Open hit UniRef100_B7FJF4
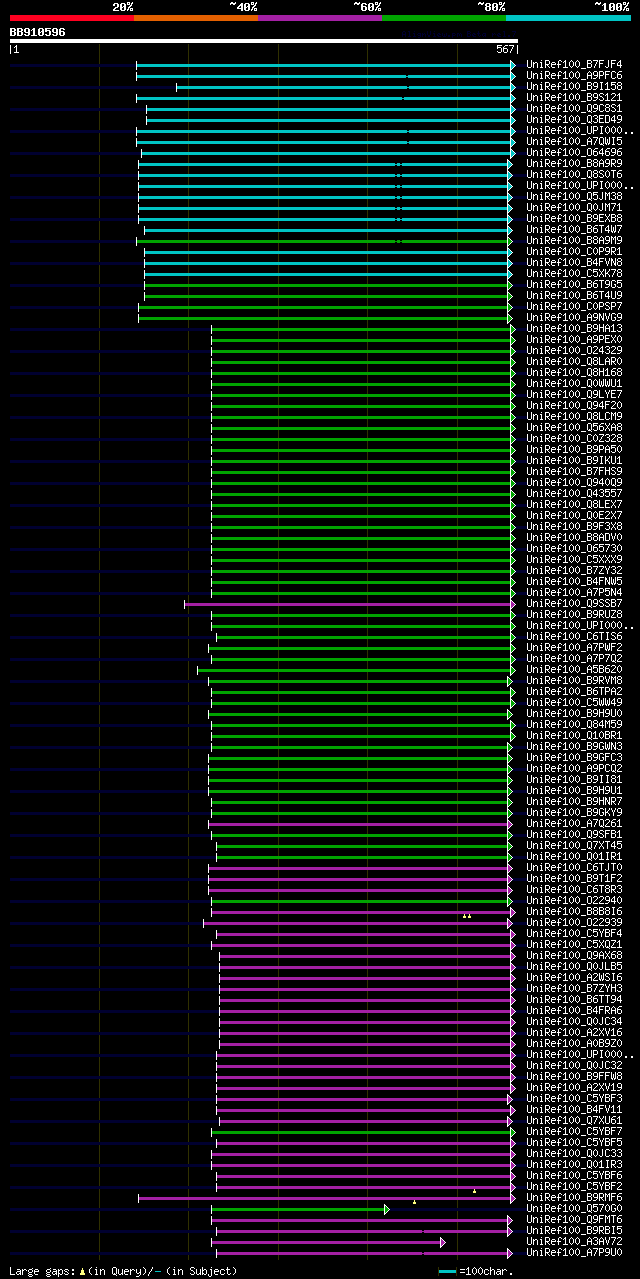This screenshot has width=640, height=1279. [x=574, y=64]
